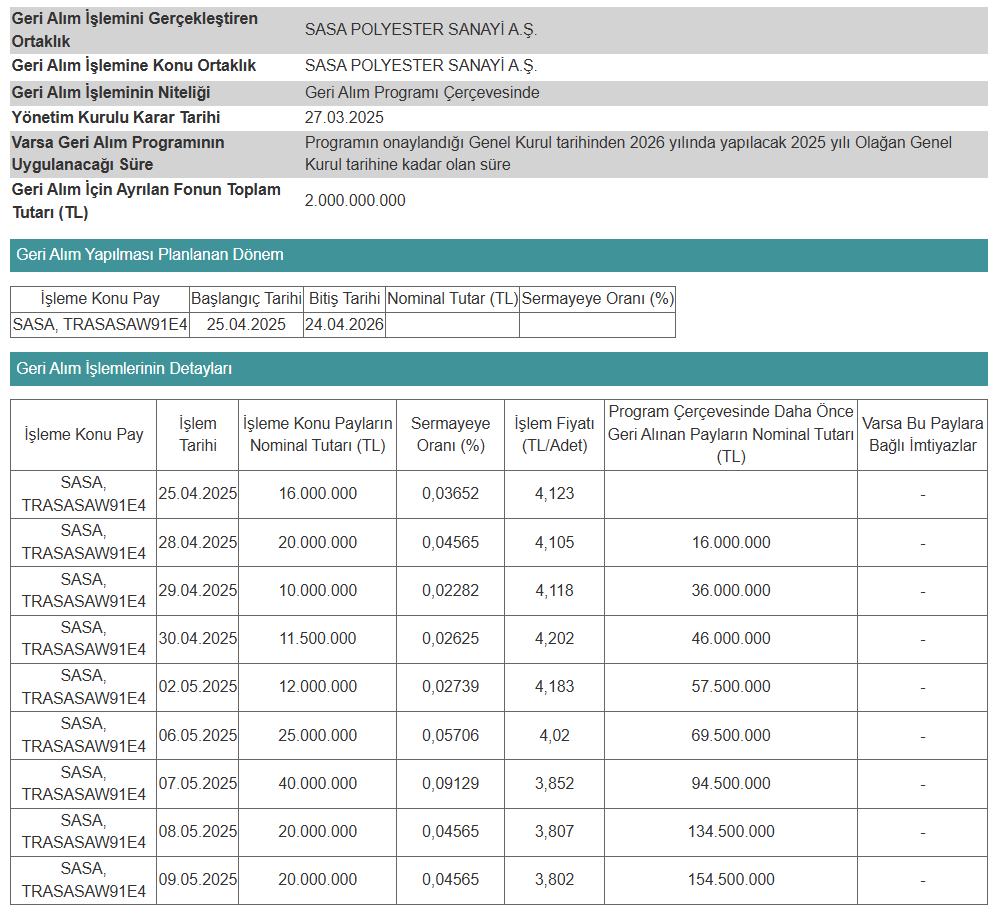The image size is (994, 912).
Task: Select the transaction date 28.04.2025 cell
Action: click(x=198, y=542)
